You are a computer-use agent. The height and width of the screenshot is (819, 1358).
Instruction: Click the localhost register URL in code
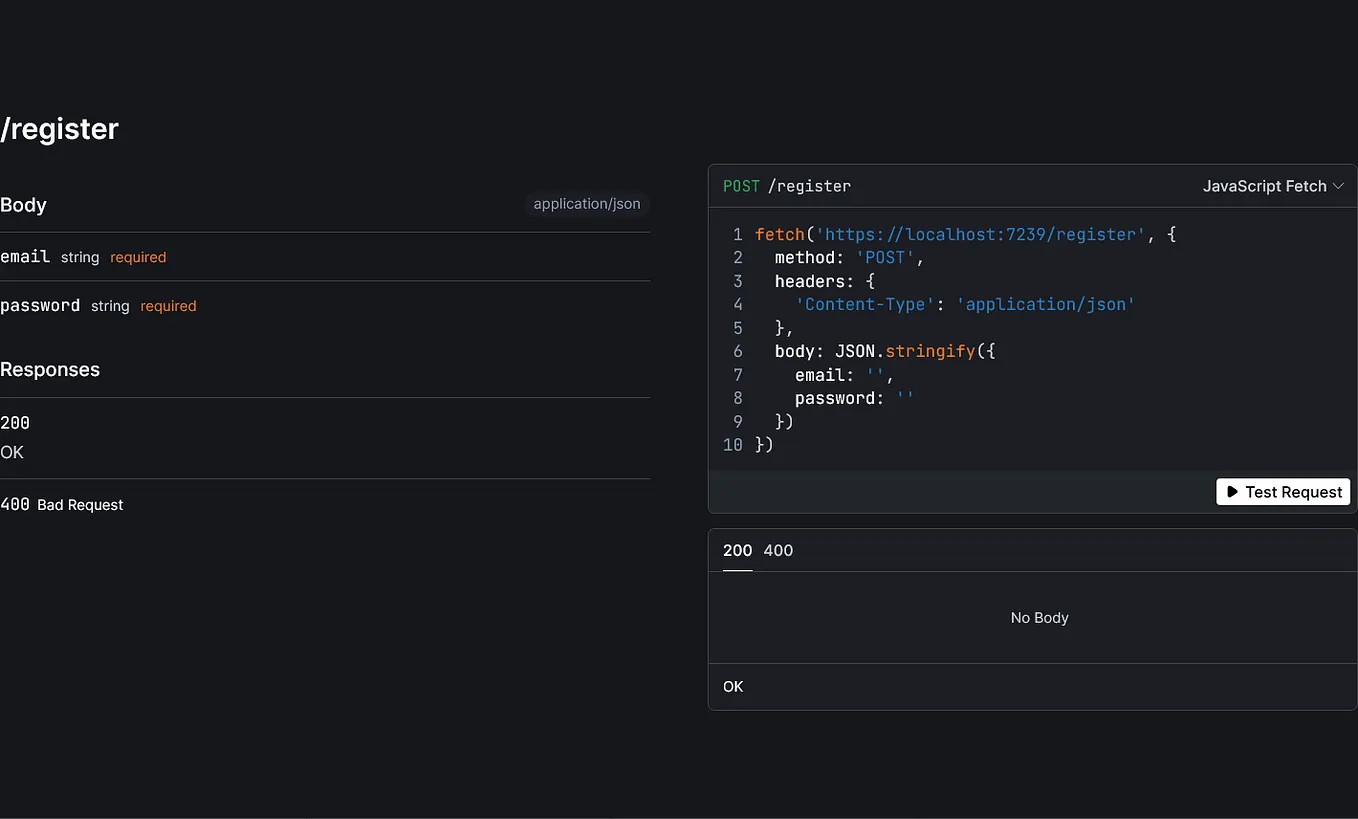pos(981,234)
